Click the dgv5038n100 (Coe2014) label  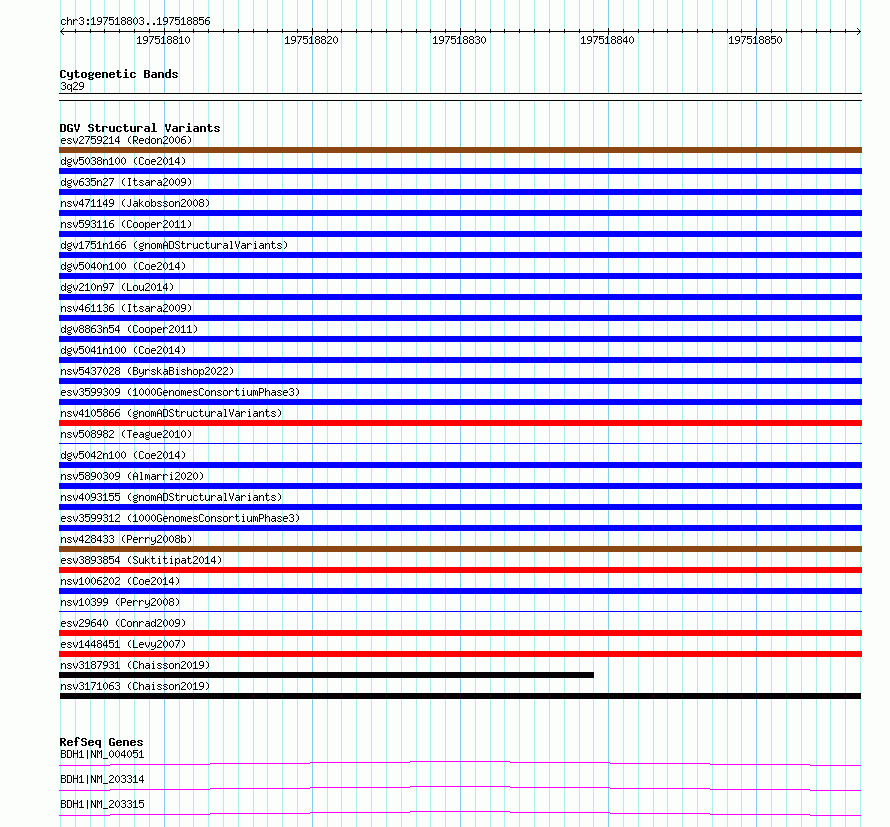click(123, 161)
